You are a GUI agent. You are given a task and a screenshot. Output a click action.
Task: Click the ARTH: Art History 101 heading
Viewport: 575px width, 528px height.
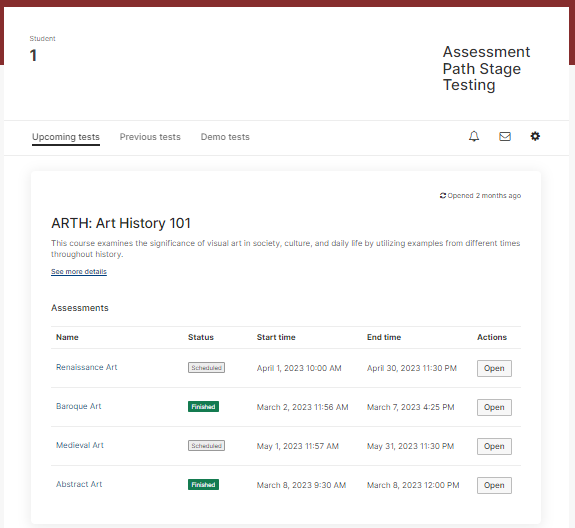pos(121,223)
